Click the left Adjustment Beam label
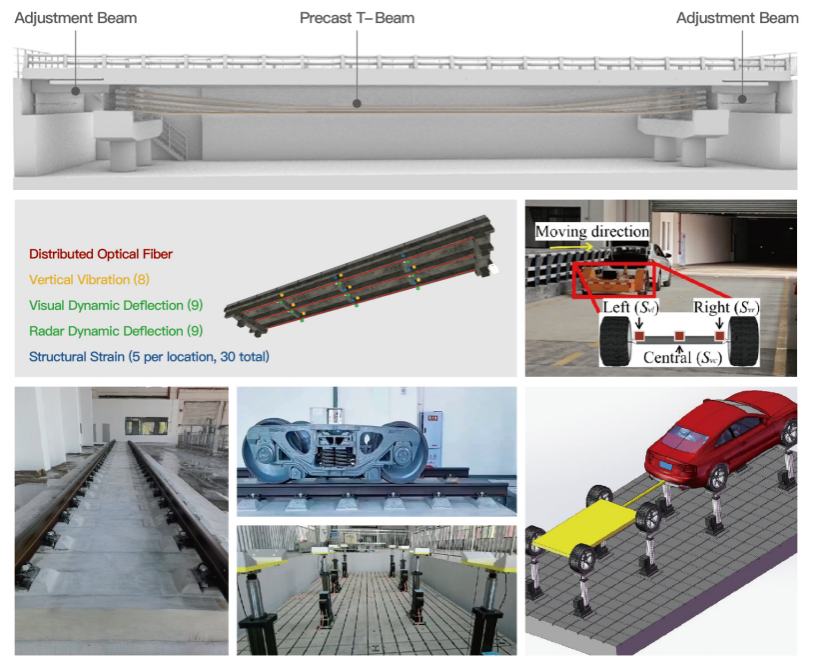The image size is (818, 665). click(x=76, y=18)
